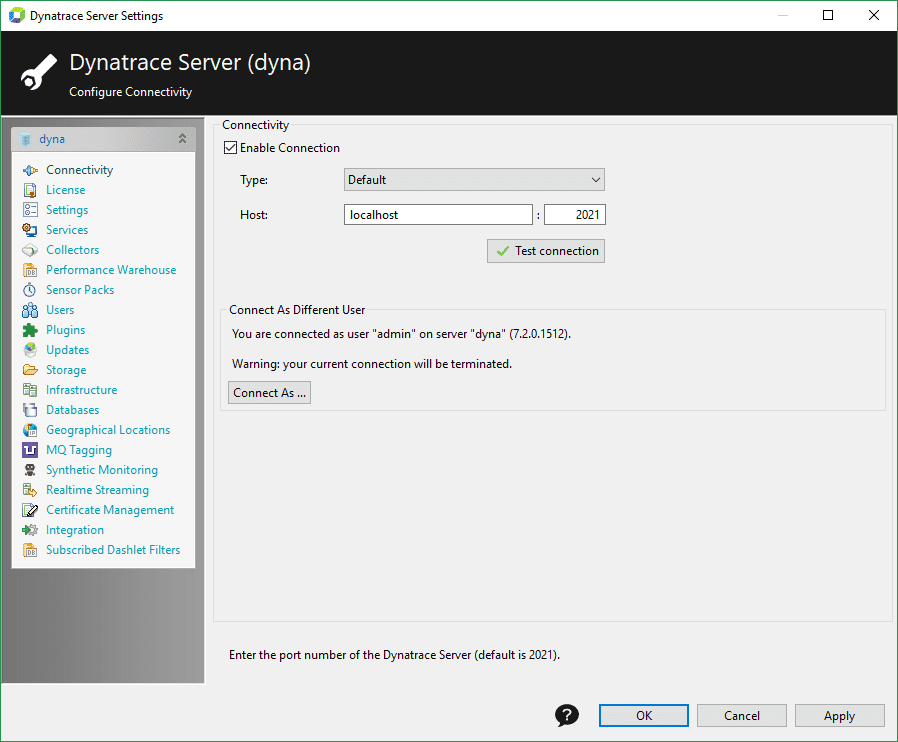Viewport: 898px width, 742px height.
Task: Click into the port number field
Action: [x=574, y=215]
